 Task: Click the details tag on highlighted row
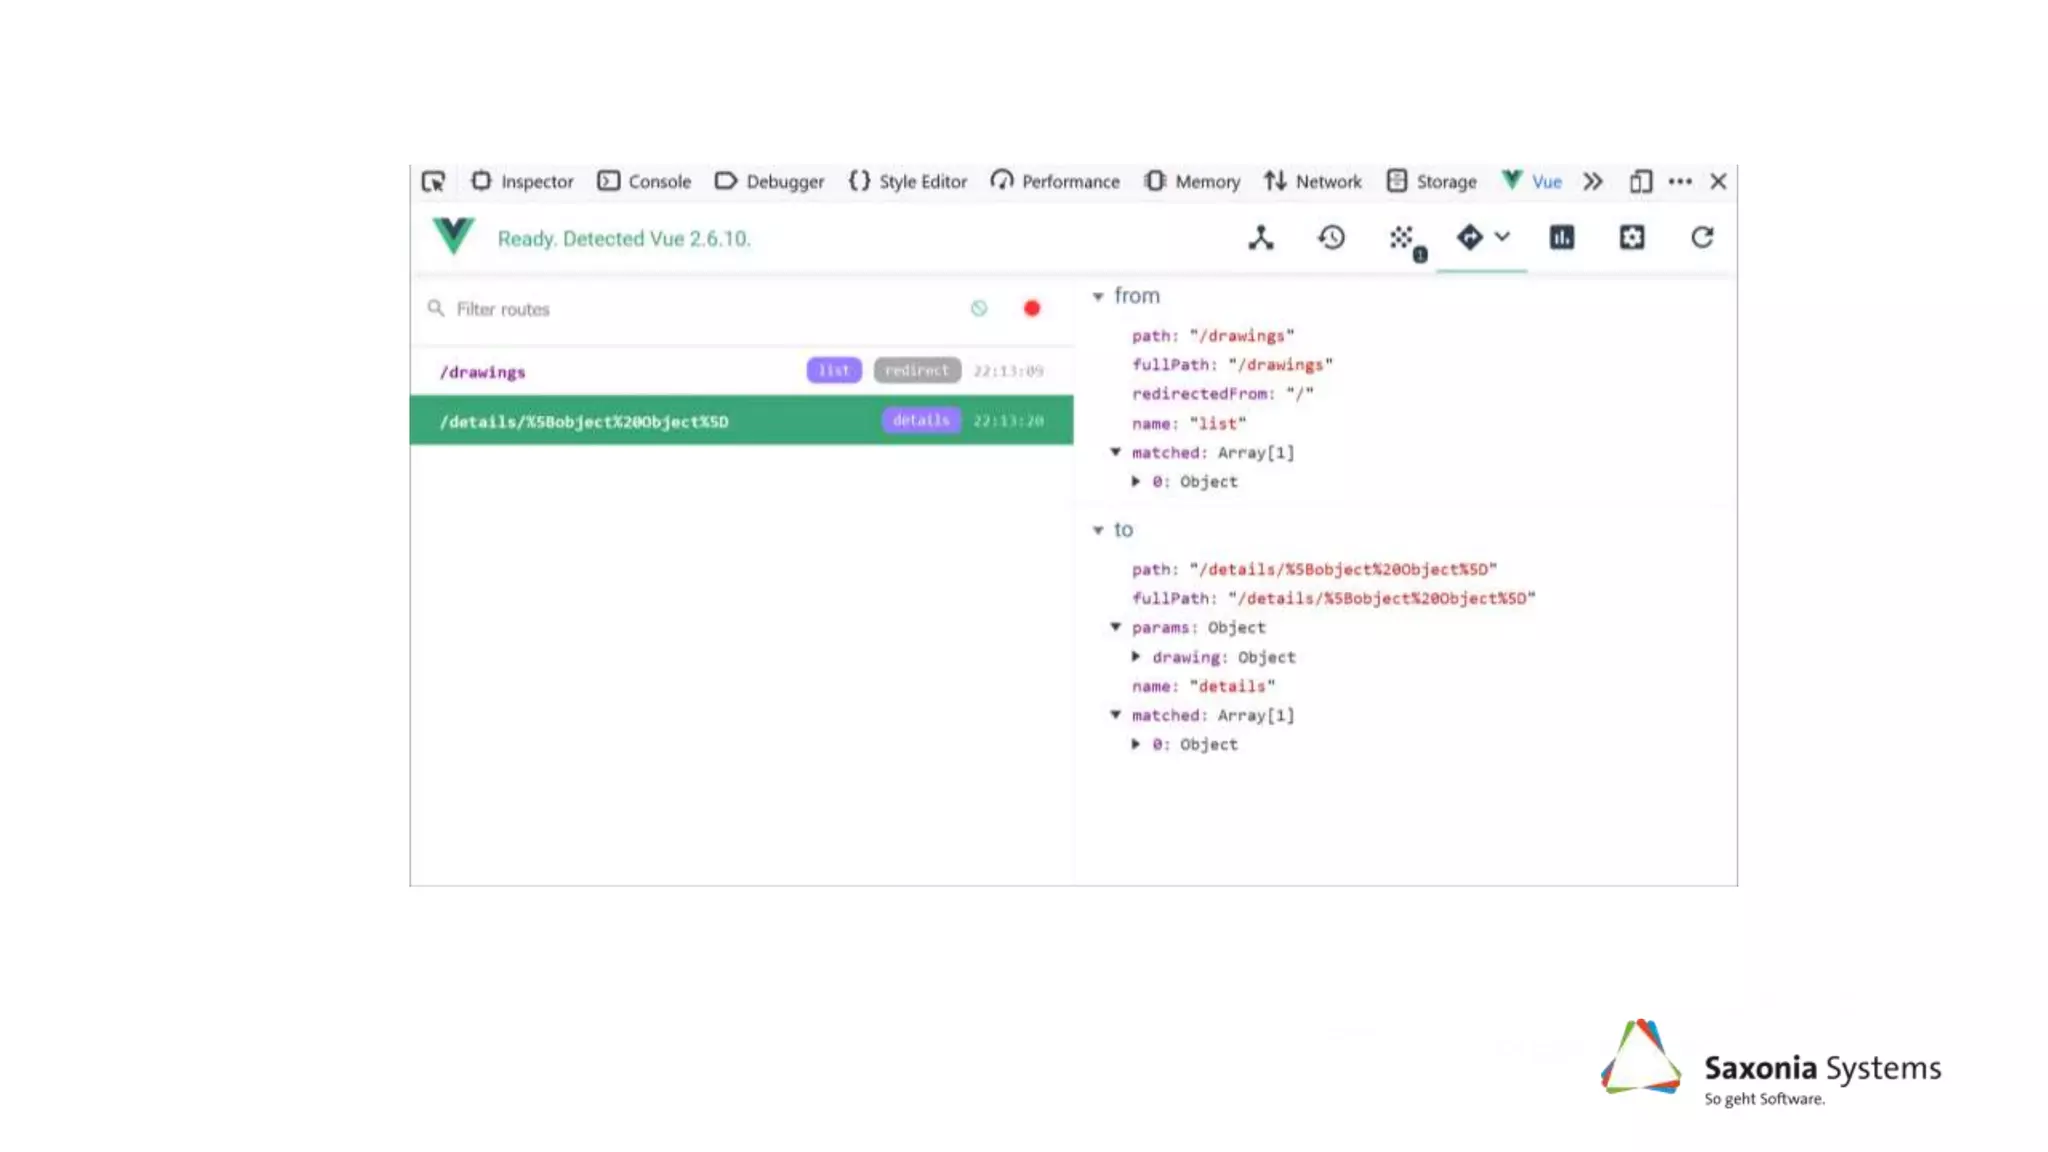pyautogui.click(x=921, y=420)
